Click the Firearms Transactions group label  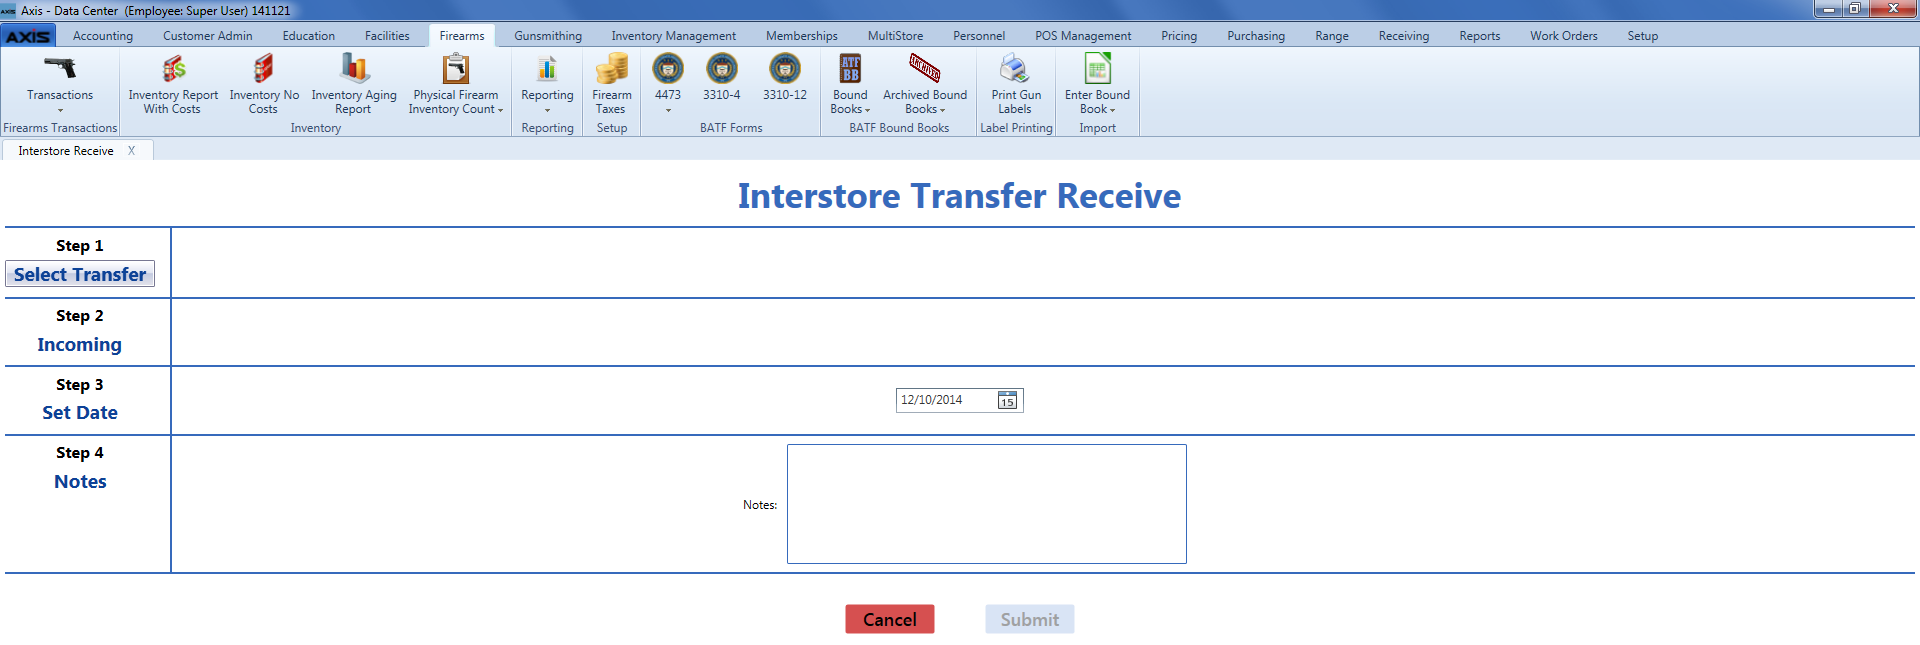(60, 128)
